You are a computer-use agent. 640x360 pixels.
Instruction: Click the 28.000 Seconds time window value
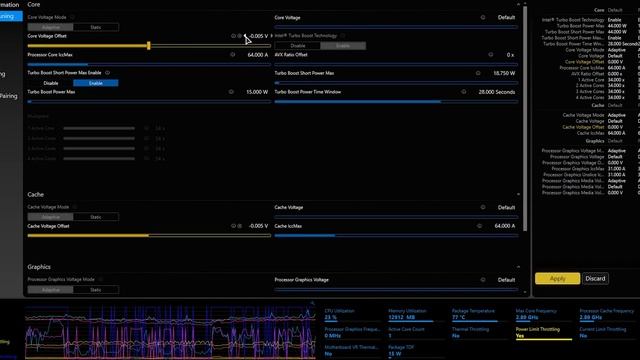(x=496, y=92)
